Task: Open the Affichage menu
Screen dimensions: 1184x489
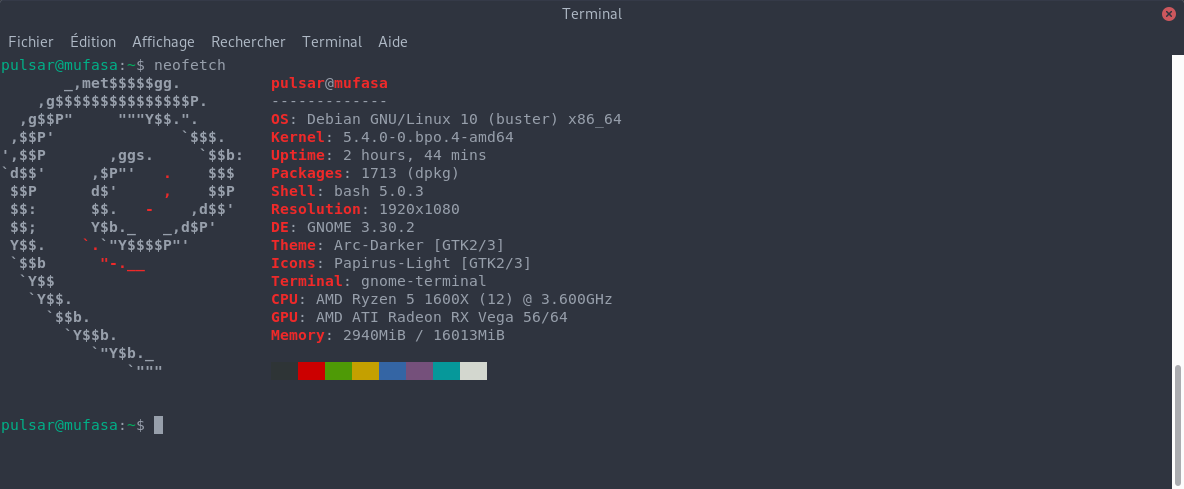Action: tap(163, 42)
